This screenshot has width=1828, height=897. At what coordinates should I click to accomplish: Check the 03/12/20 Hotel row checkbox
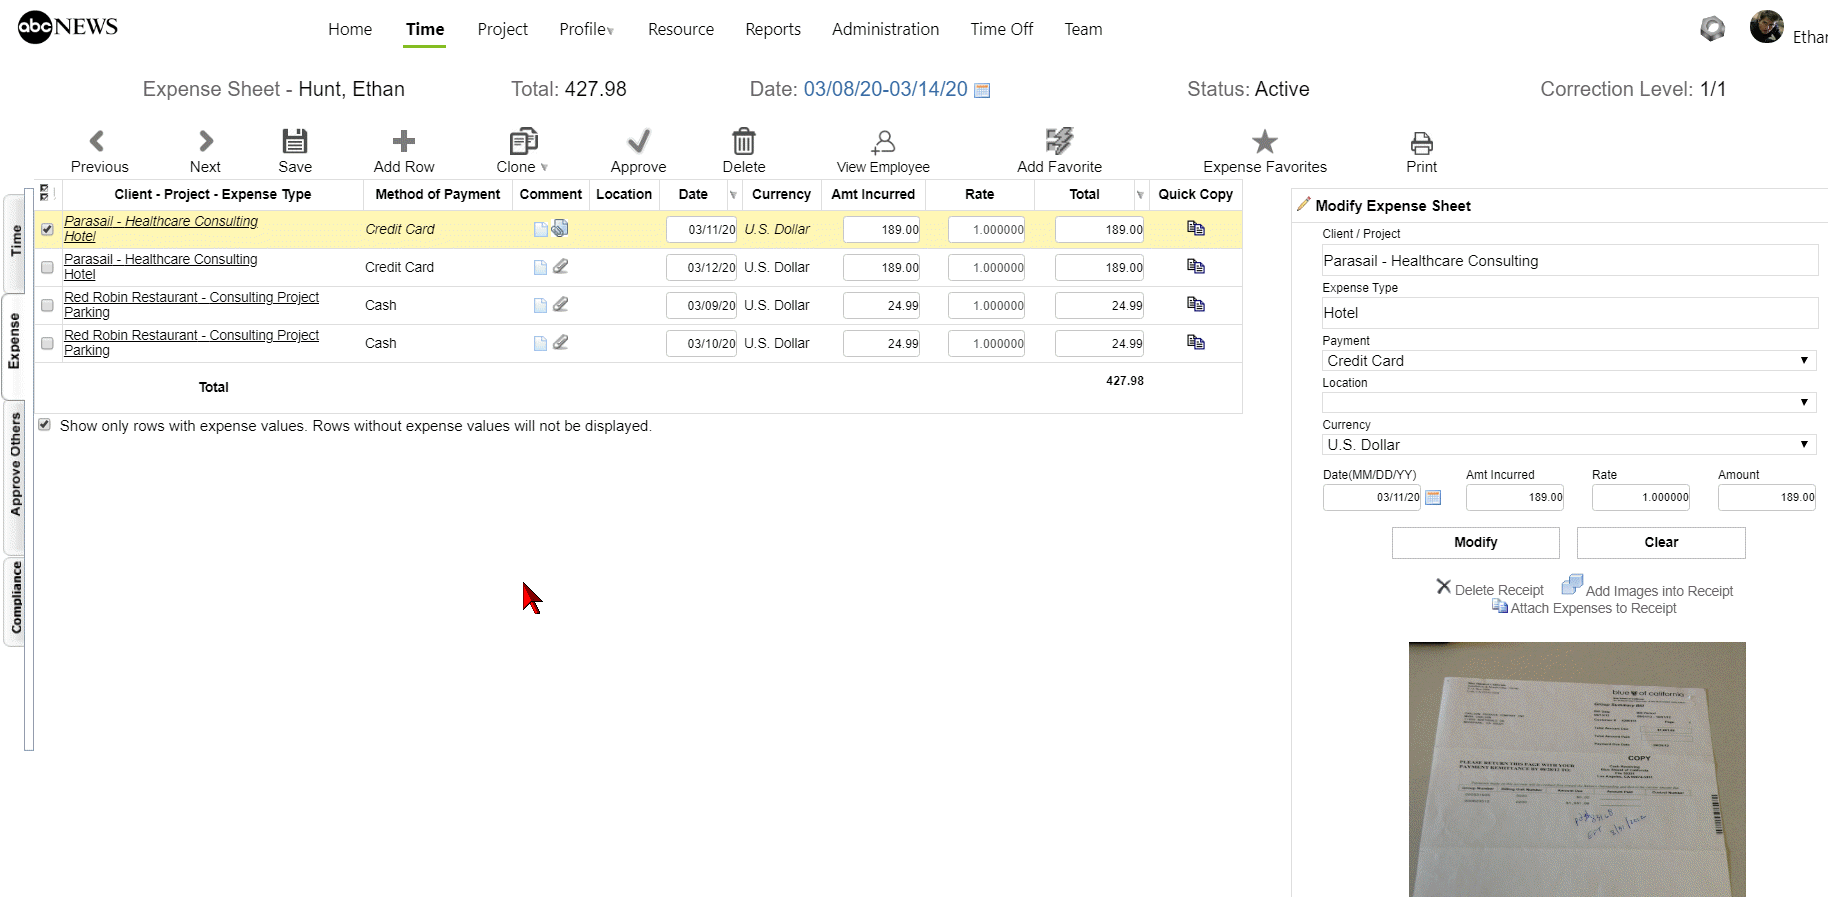pyautogui.click(x=47, y=267)
